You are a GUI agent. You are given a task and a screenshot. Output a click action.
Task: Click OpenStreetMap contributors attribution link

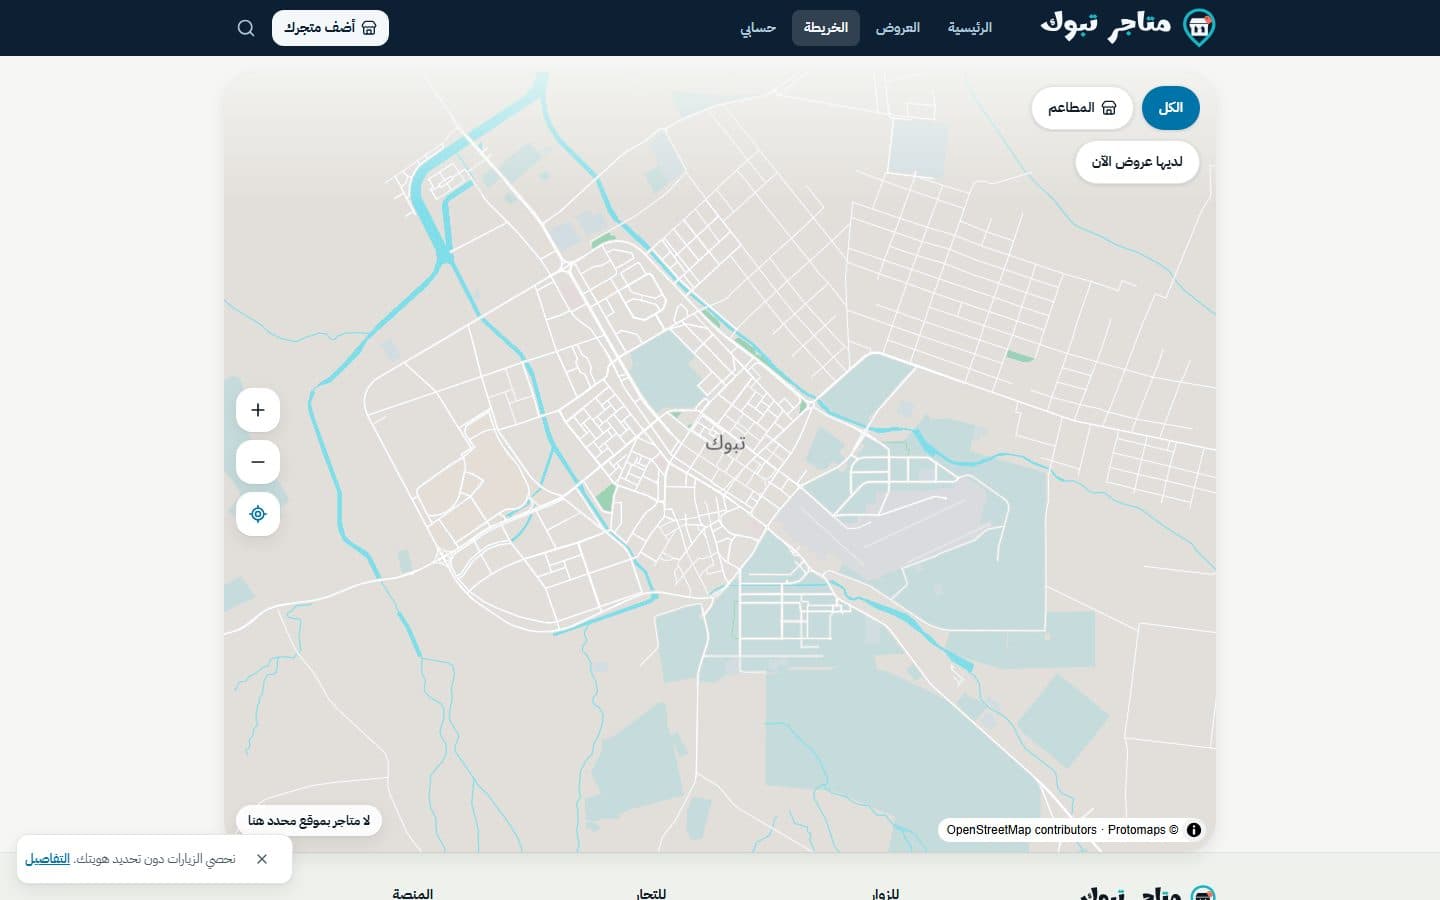click(1022, 830)
